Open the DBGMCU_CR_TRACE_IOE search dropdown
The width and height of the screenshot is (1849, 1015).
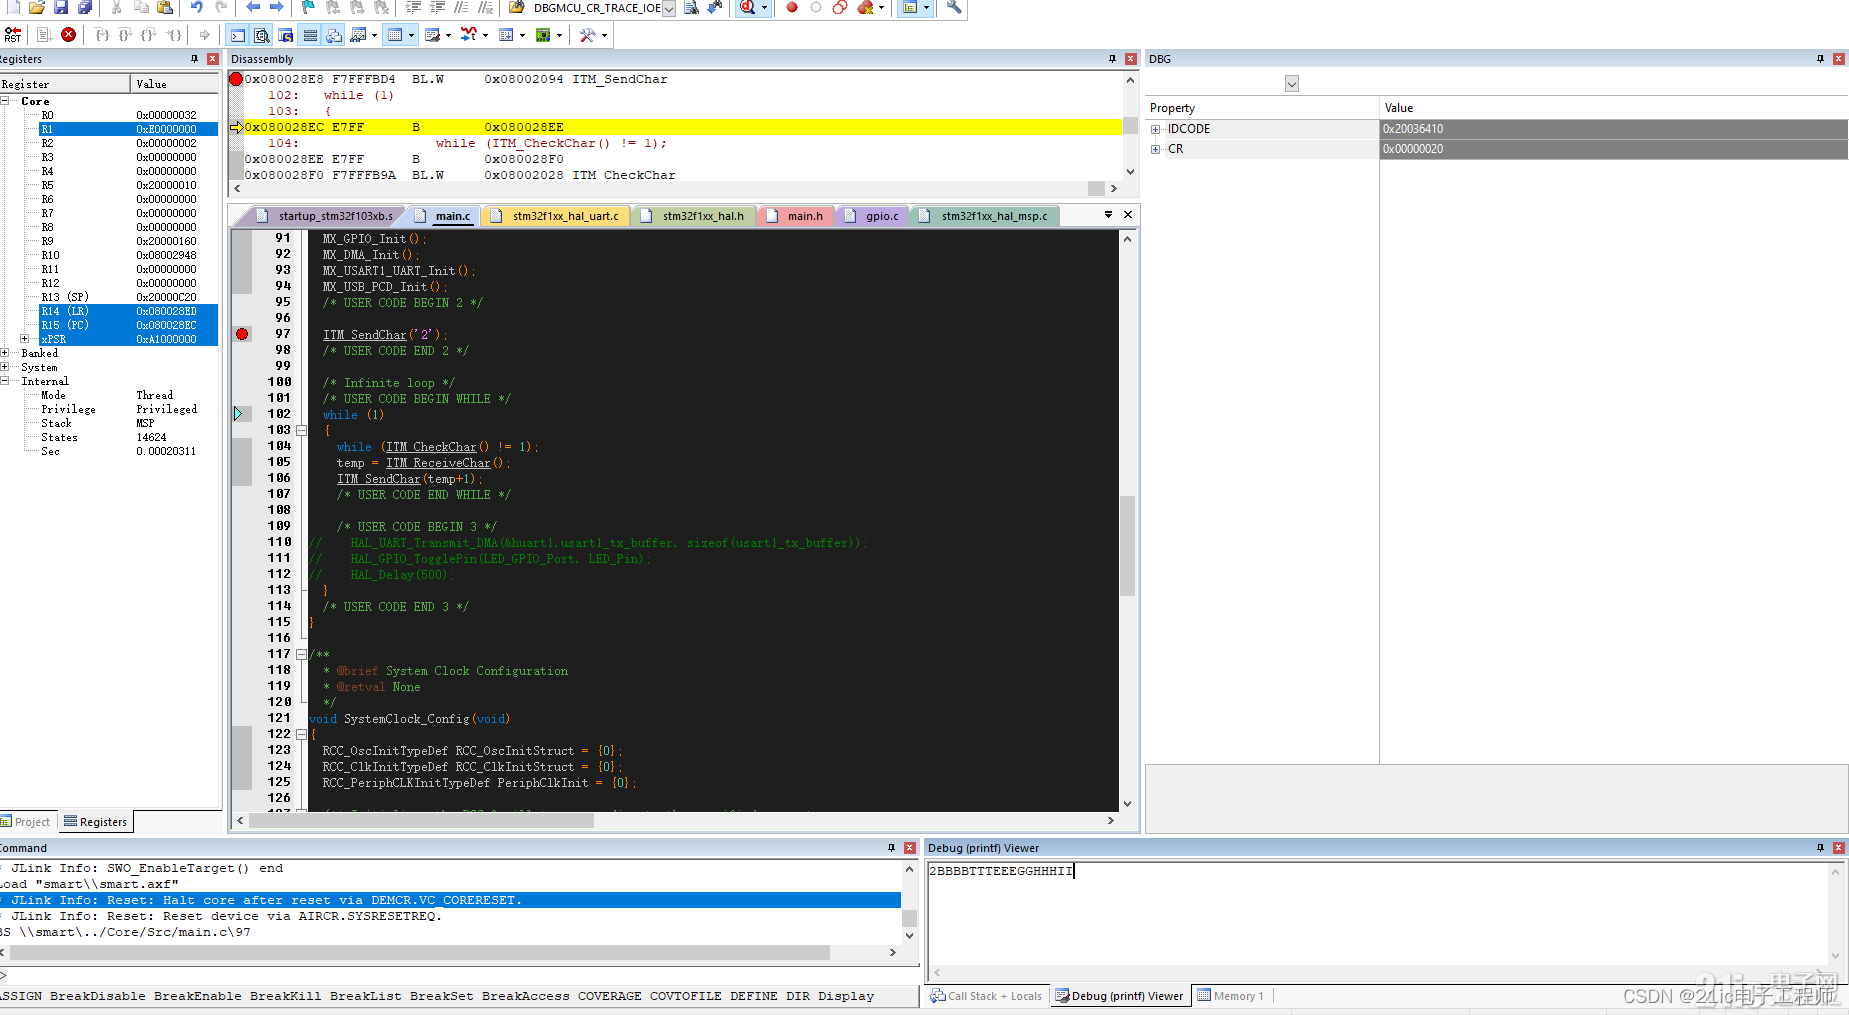(x=669, y=8)
